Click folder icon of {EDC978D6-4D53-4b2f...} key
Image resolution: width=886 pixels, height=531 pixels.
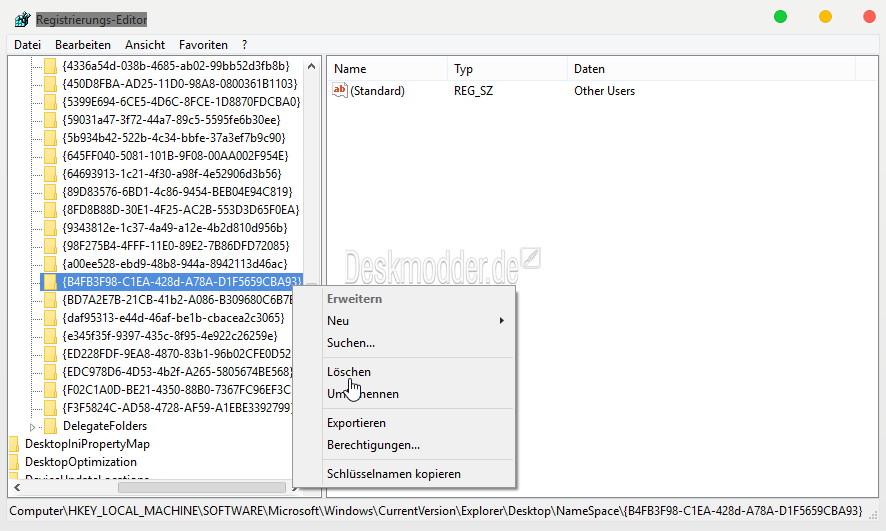coord(50,372)
